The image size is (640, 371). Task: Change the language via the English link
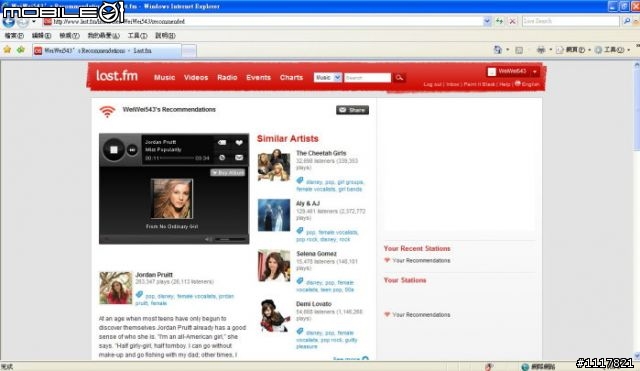(530, 84)
